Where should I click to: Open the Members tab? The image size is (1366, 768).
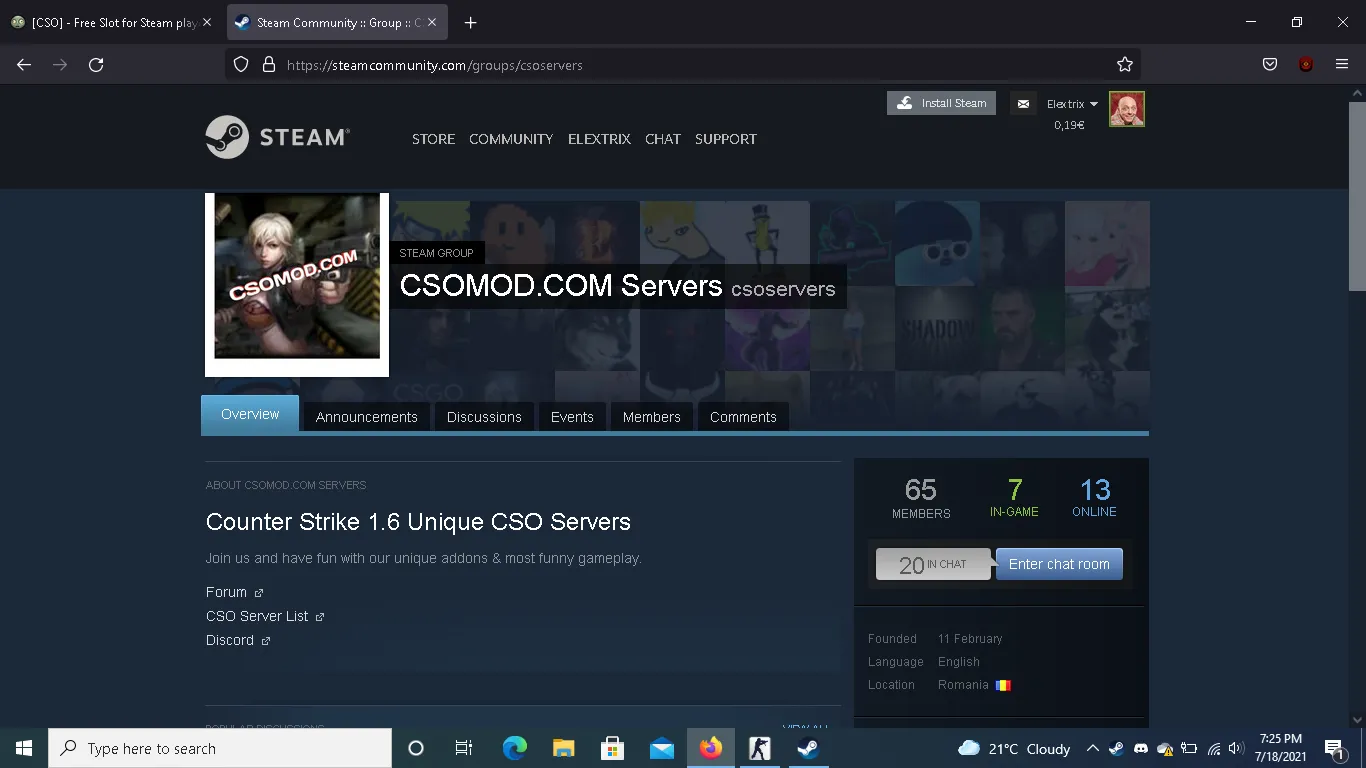(x=652, y=417)
